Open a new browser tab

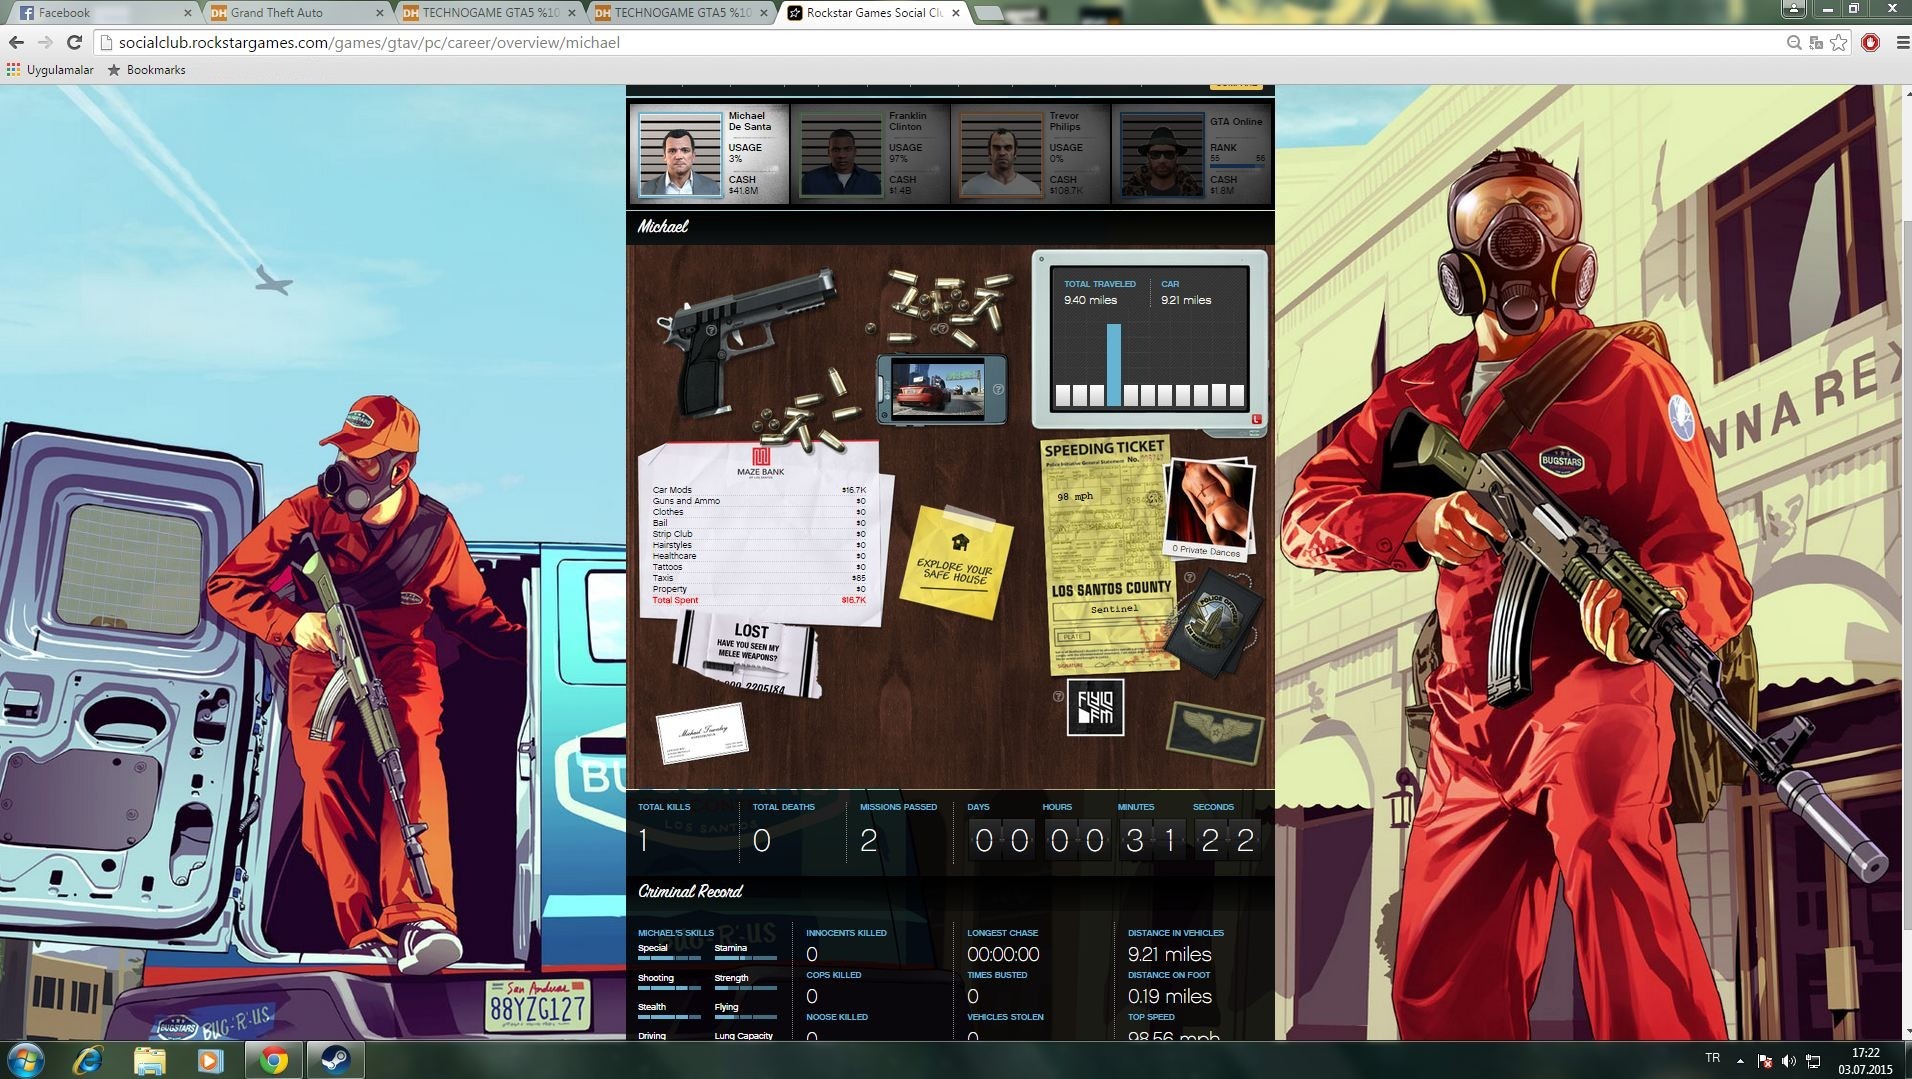pyautogui.click(x=988, y=13)
